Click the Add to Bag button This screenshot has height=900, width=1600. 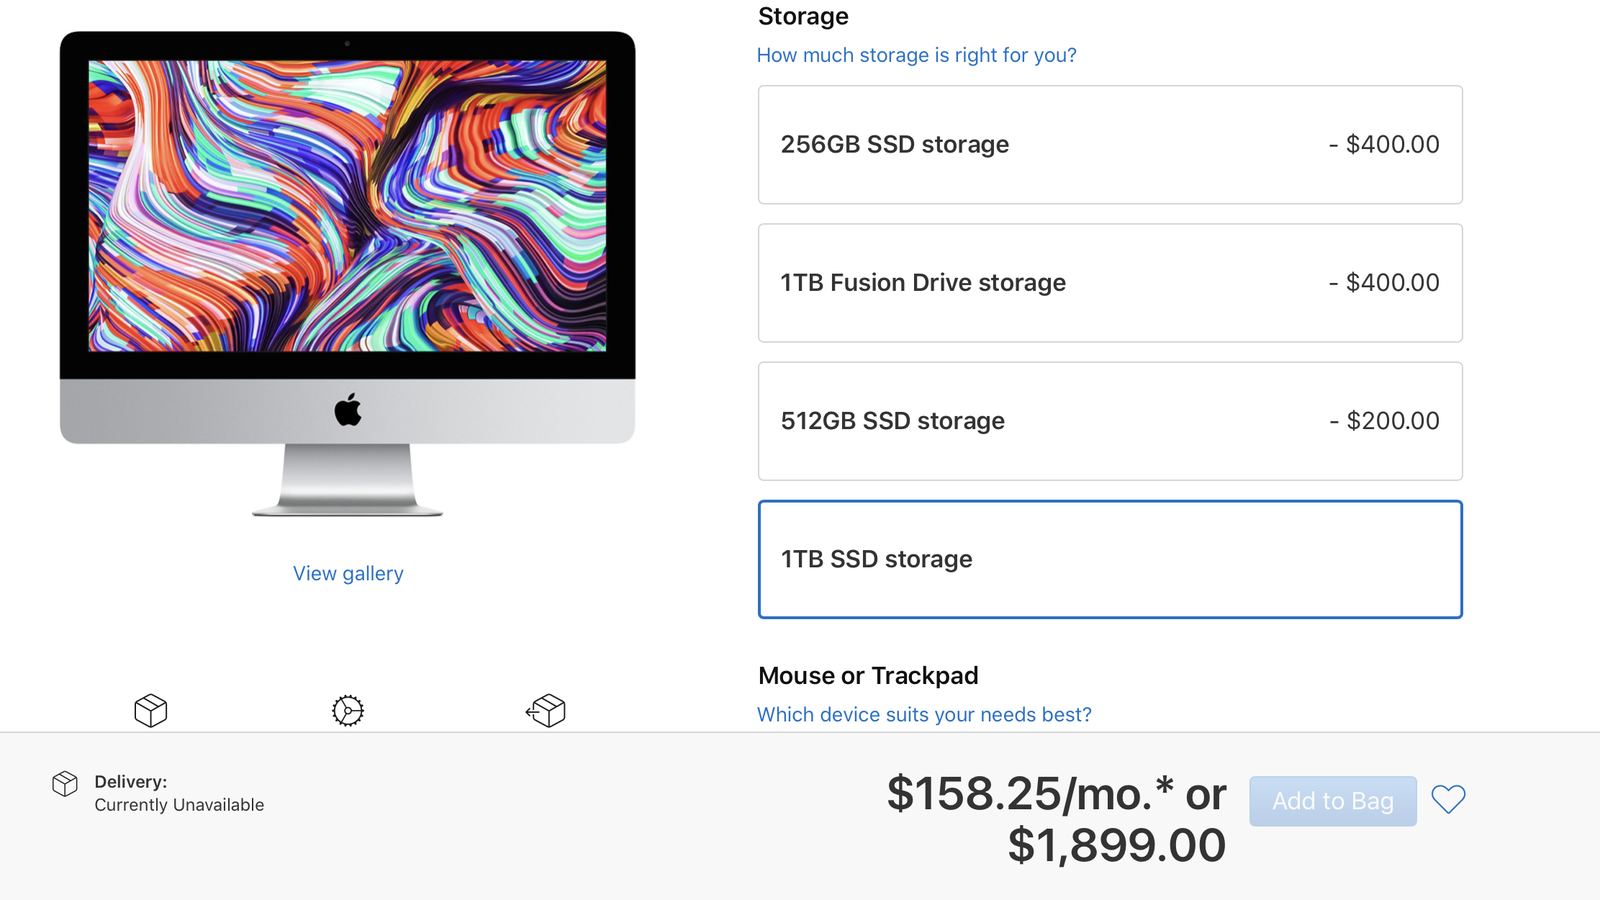(x=1332, y=800)
